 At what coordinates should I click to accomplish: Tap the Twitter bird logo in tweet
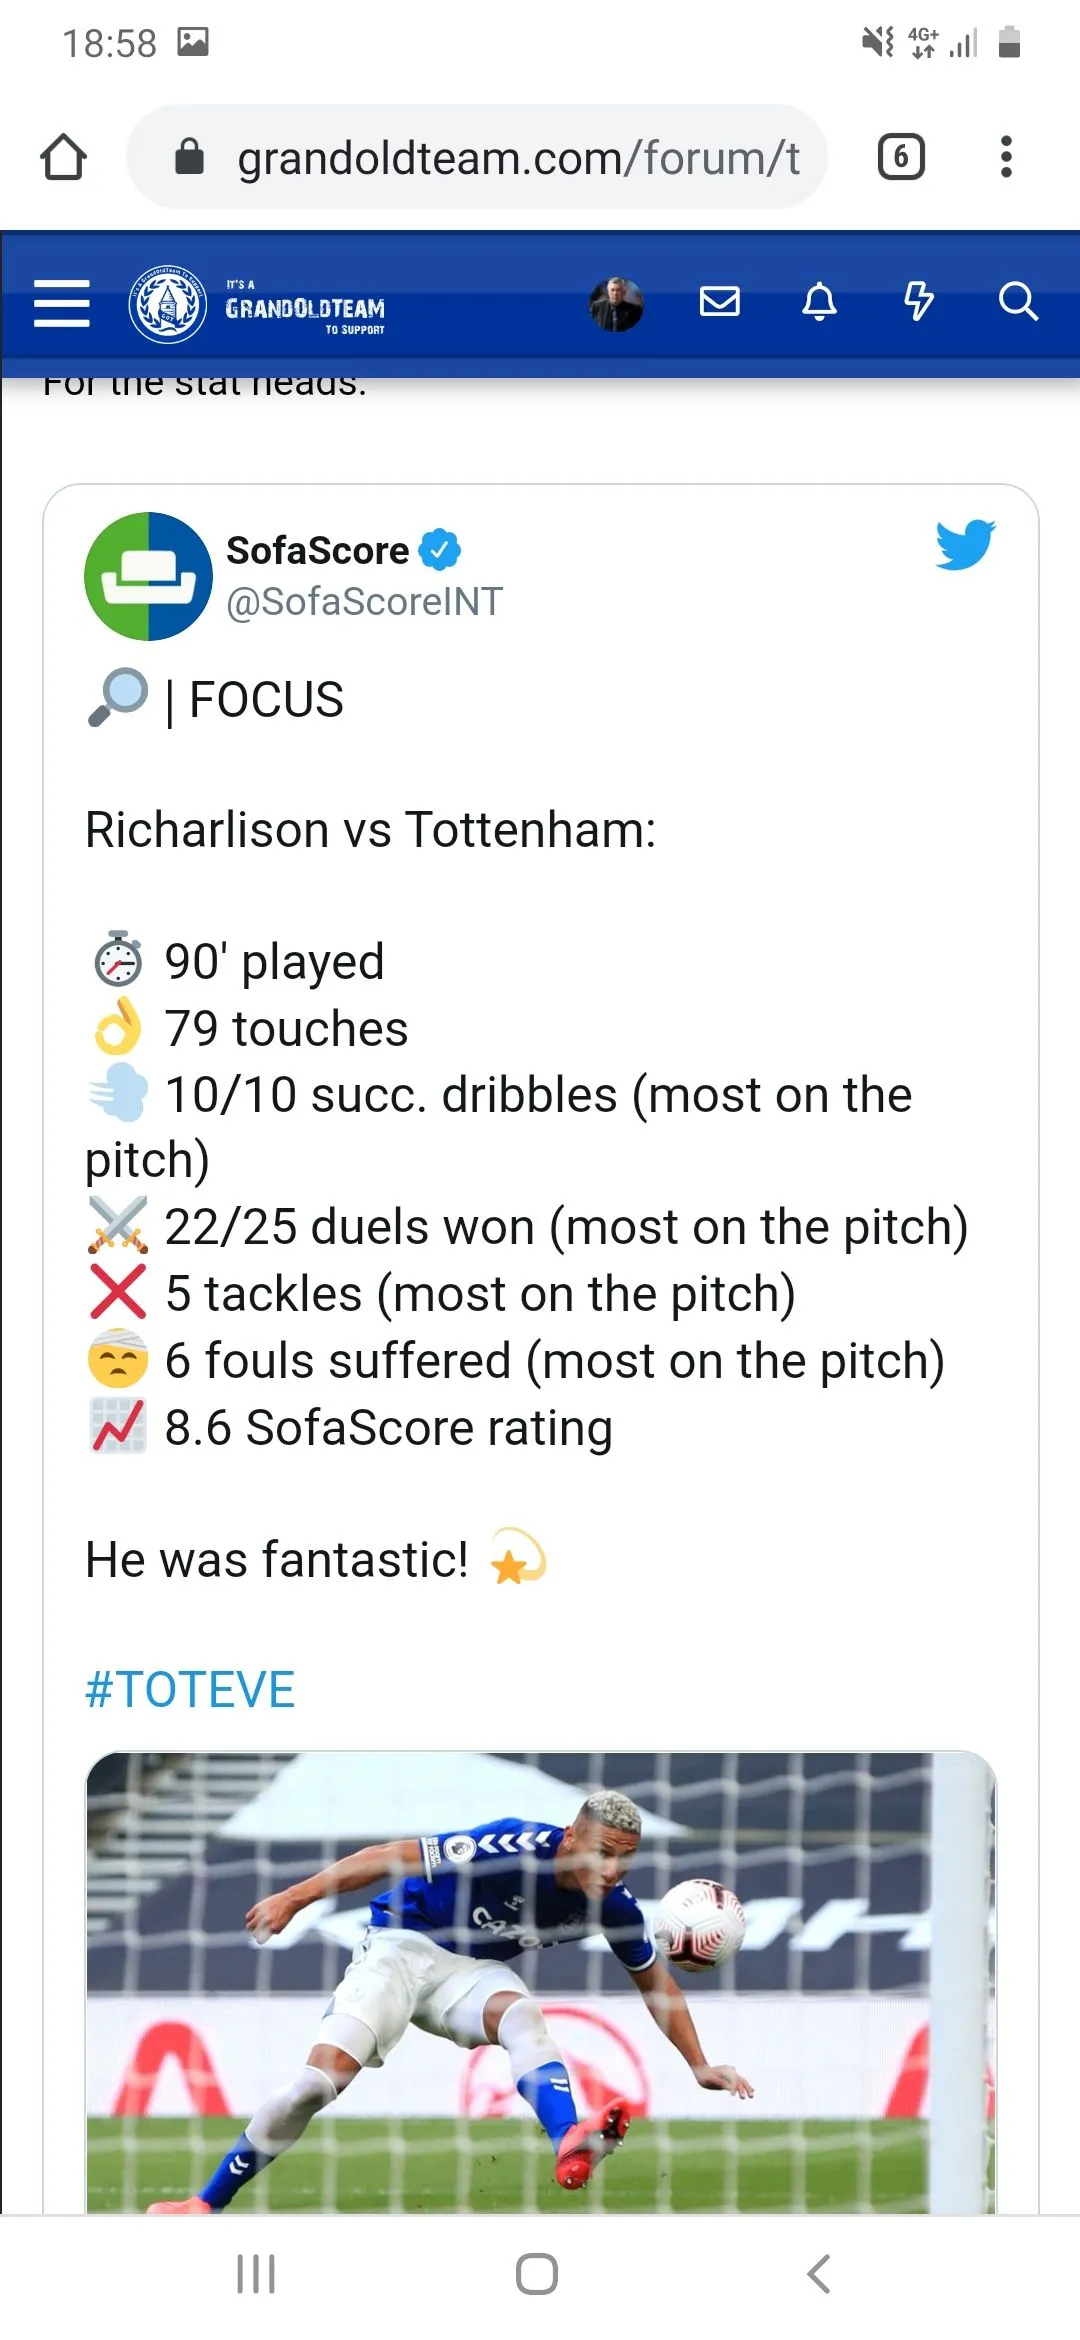coord(965,544)
